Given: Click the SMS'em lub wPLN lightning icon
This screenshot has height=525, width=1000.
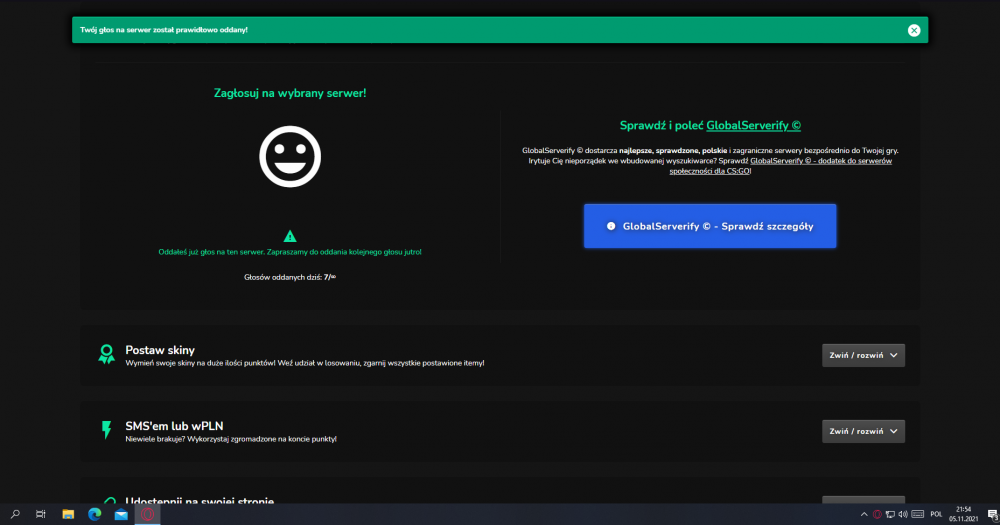Looking at the screenshot, I should pos(107,430).
